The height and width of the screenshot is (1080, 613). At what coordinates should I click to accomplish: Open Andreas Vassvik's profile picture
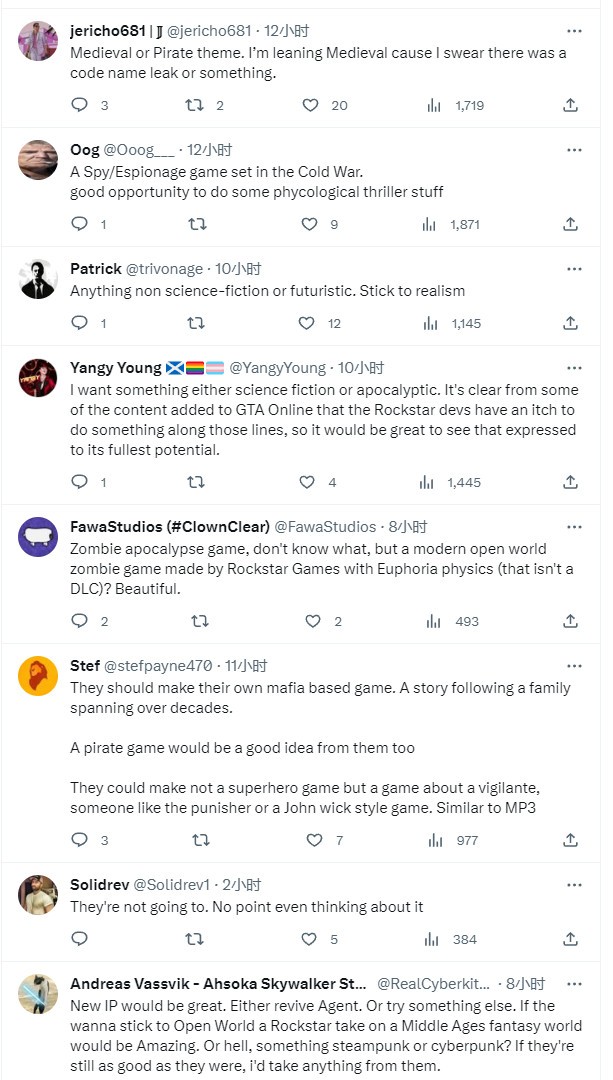38,994
